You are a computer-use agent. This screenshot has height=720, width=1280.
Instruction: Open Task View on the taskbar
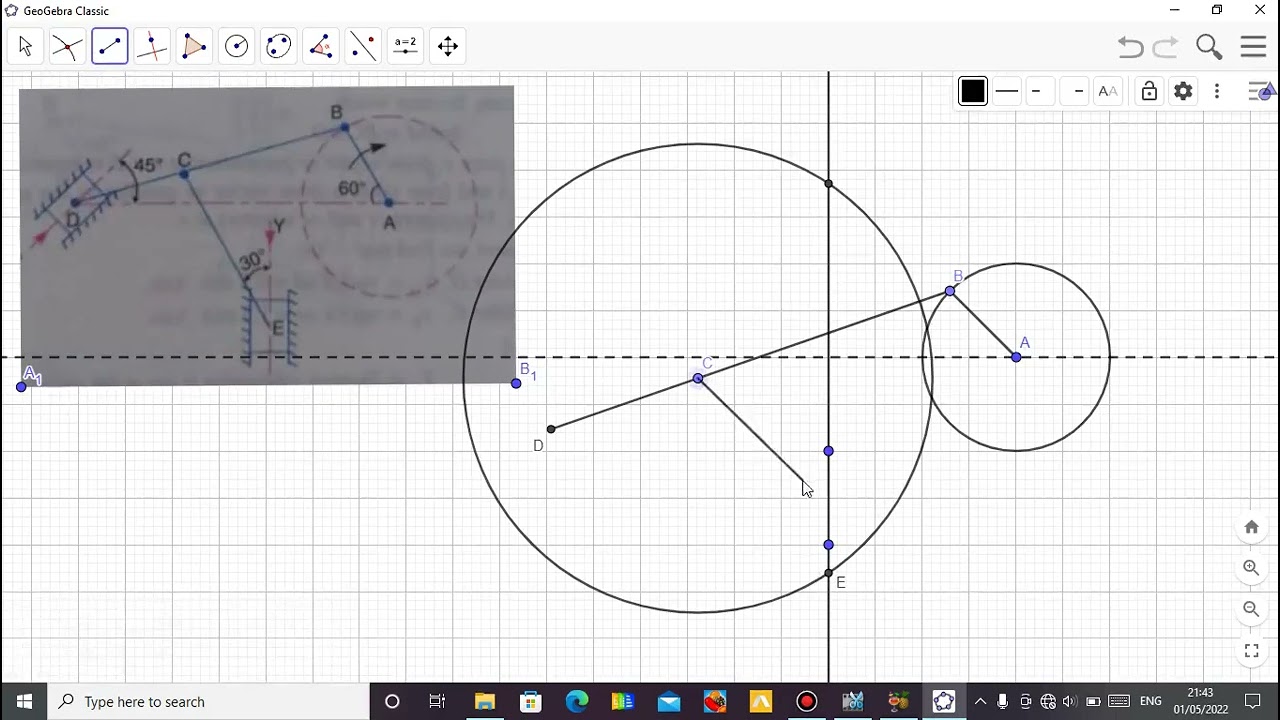click(x=437, y=701)
